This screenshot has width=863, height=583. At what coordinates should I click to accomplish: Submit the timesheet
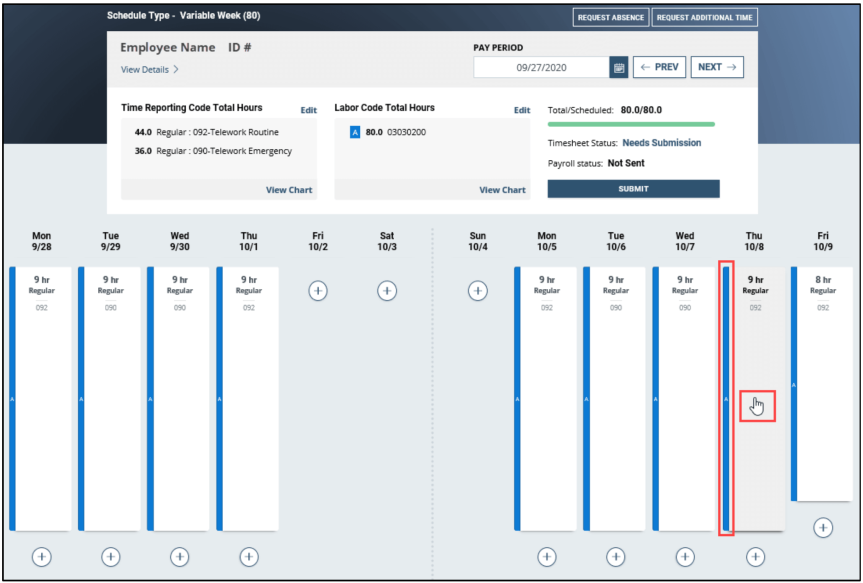point(633,188)
